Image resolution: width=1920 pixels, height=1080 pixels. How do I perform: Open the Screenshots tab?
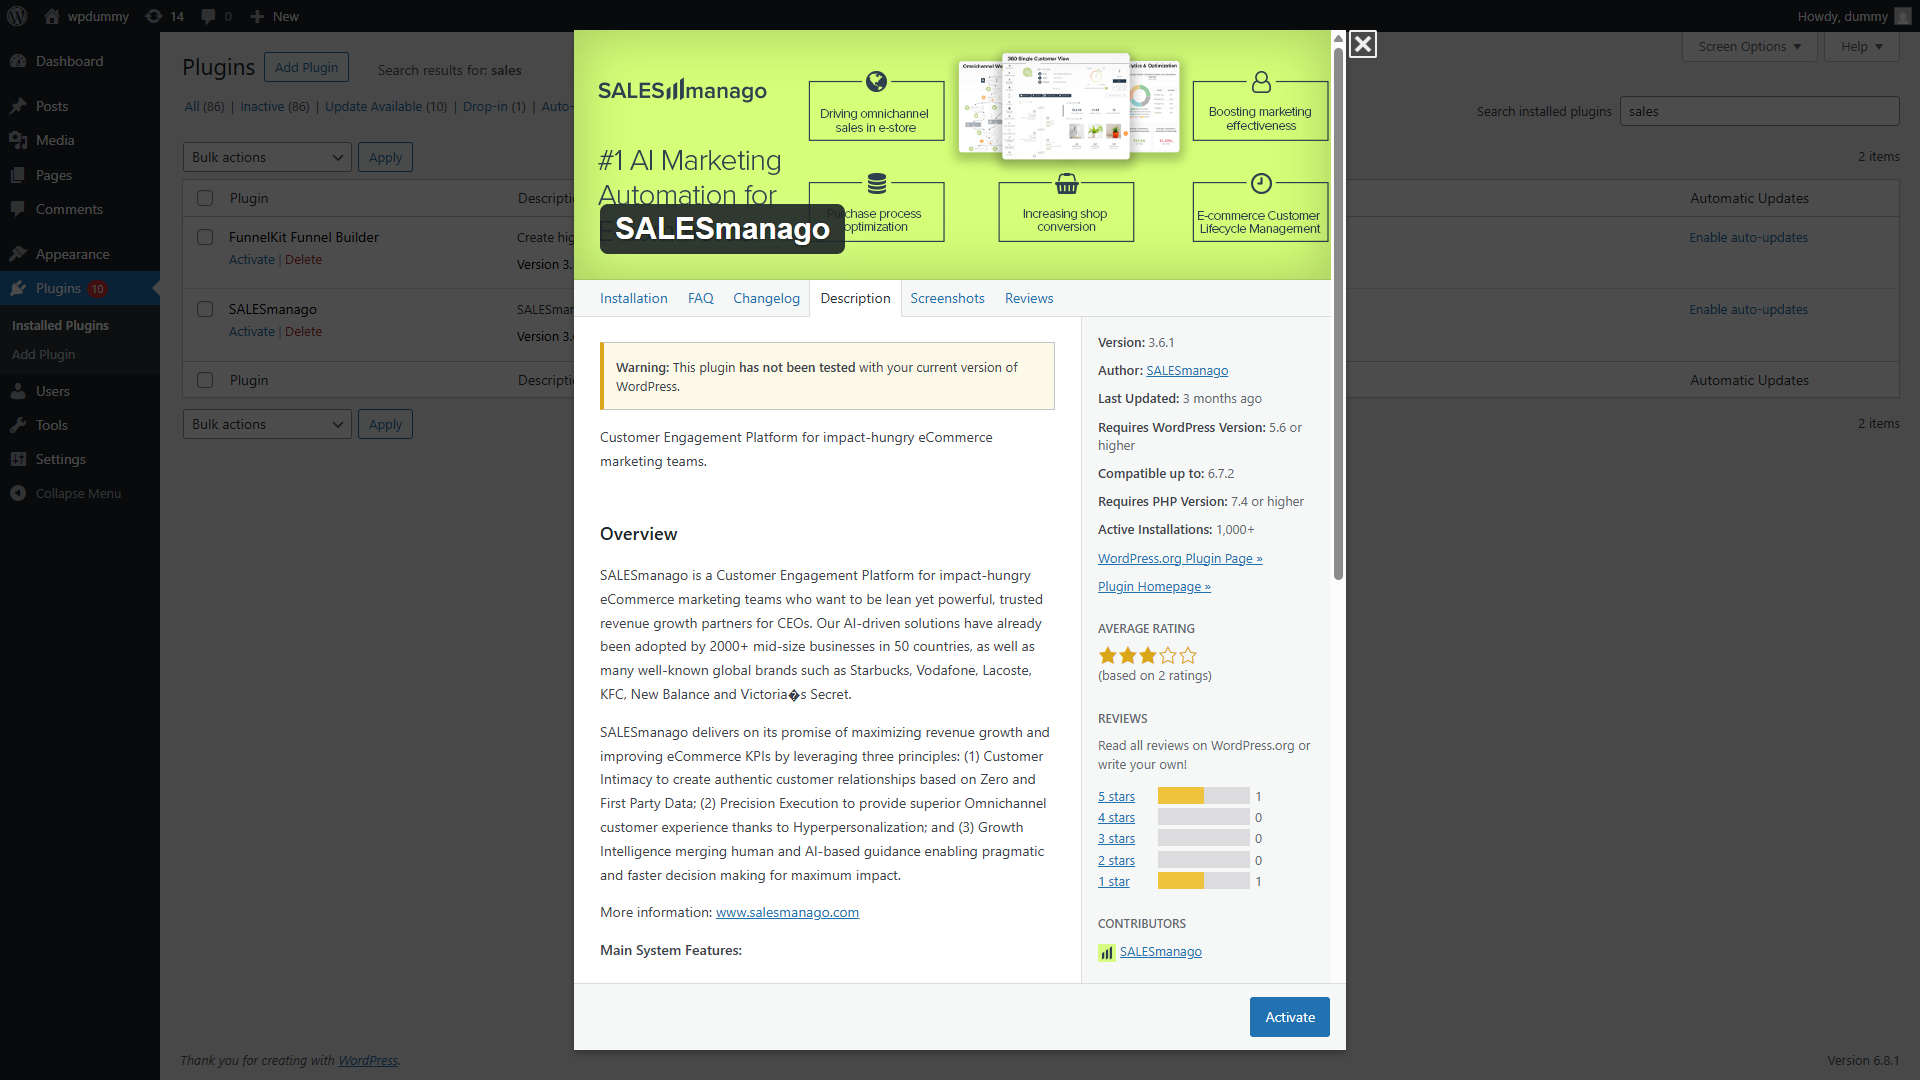click(x=947, y=298)
